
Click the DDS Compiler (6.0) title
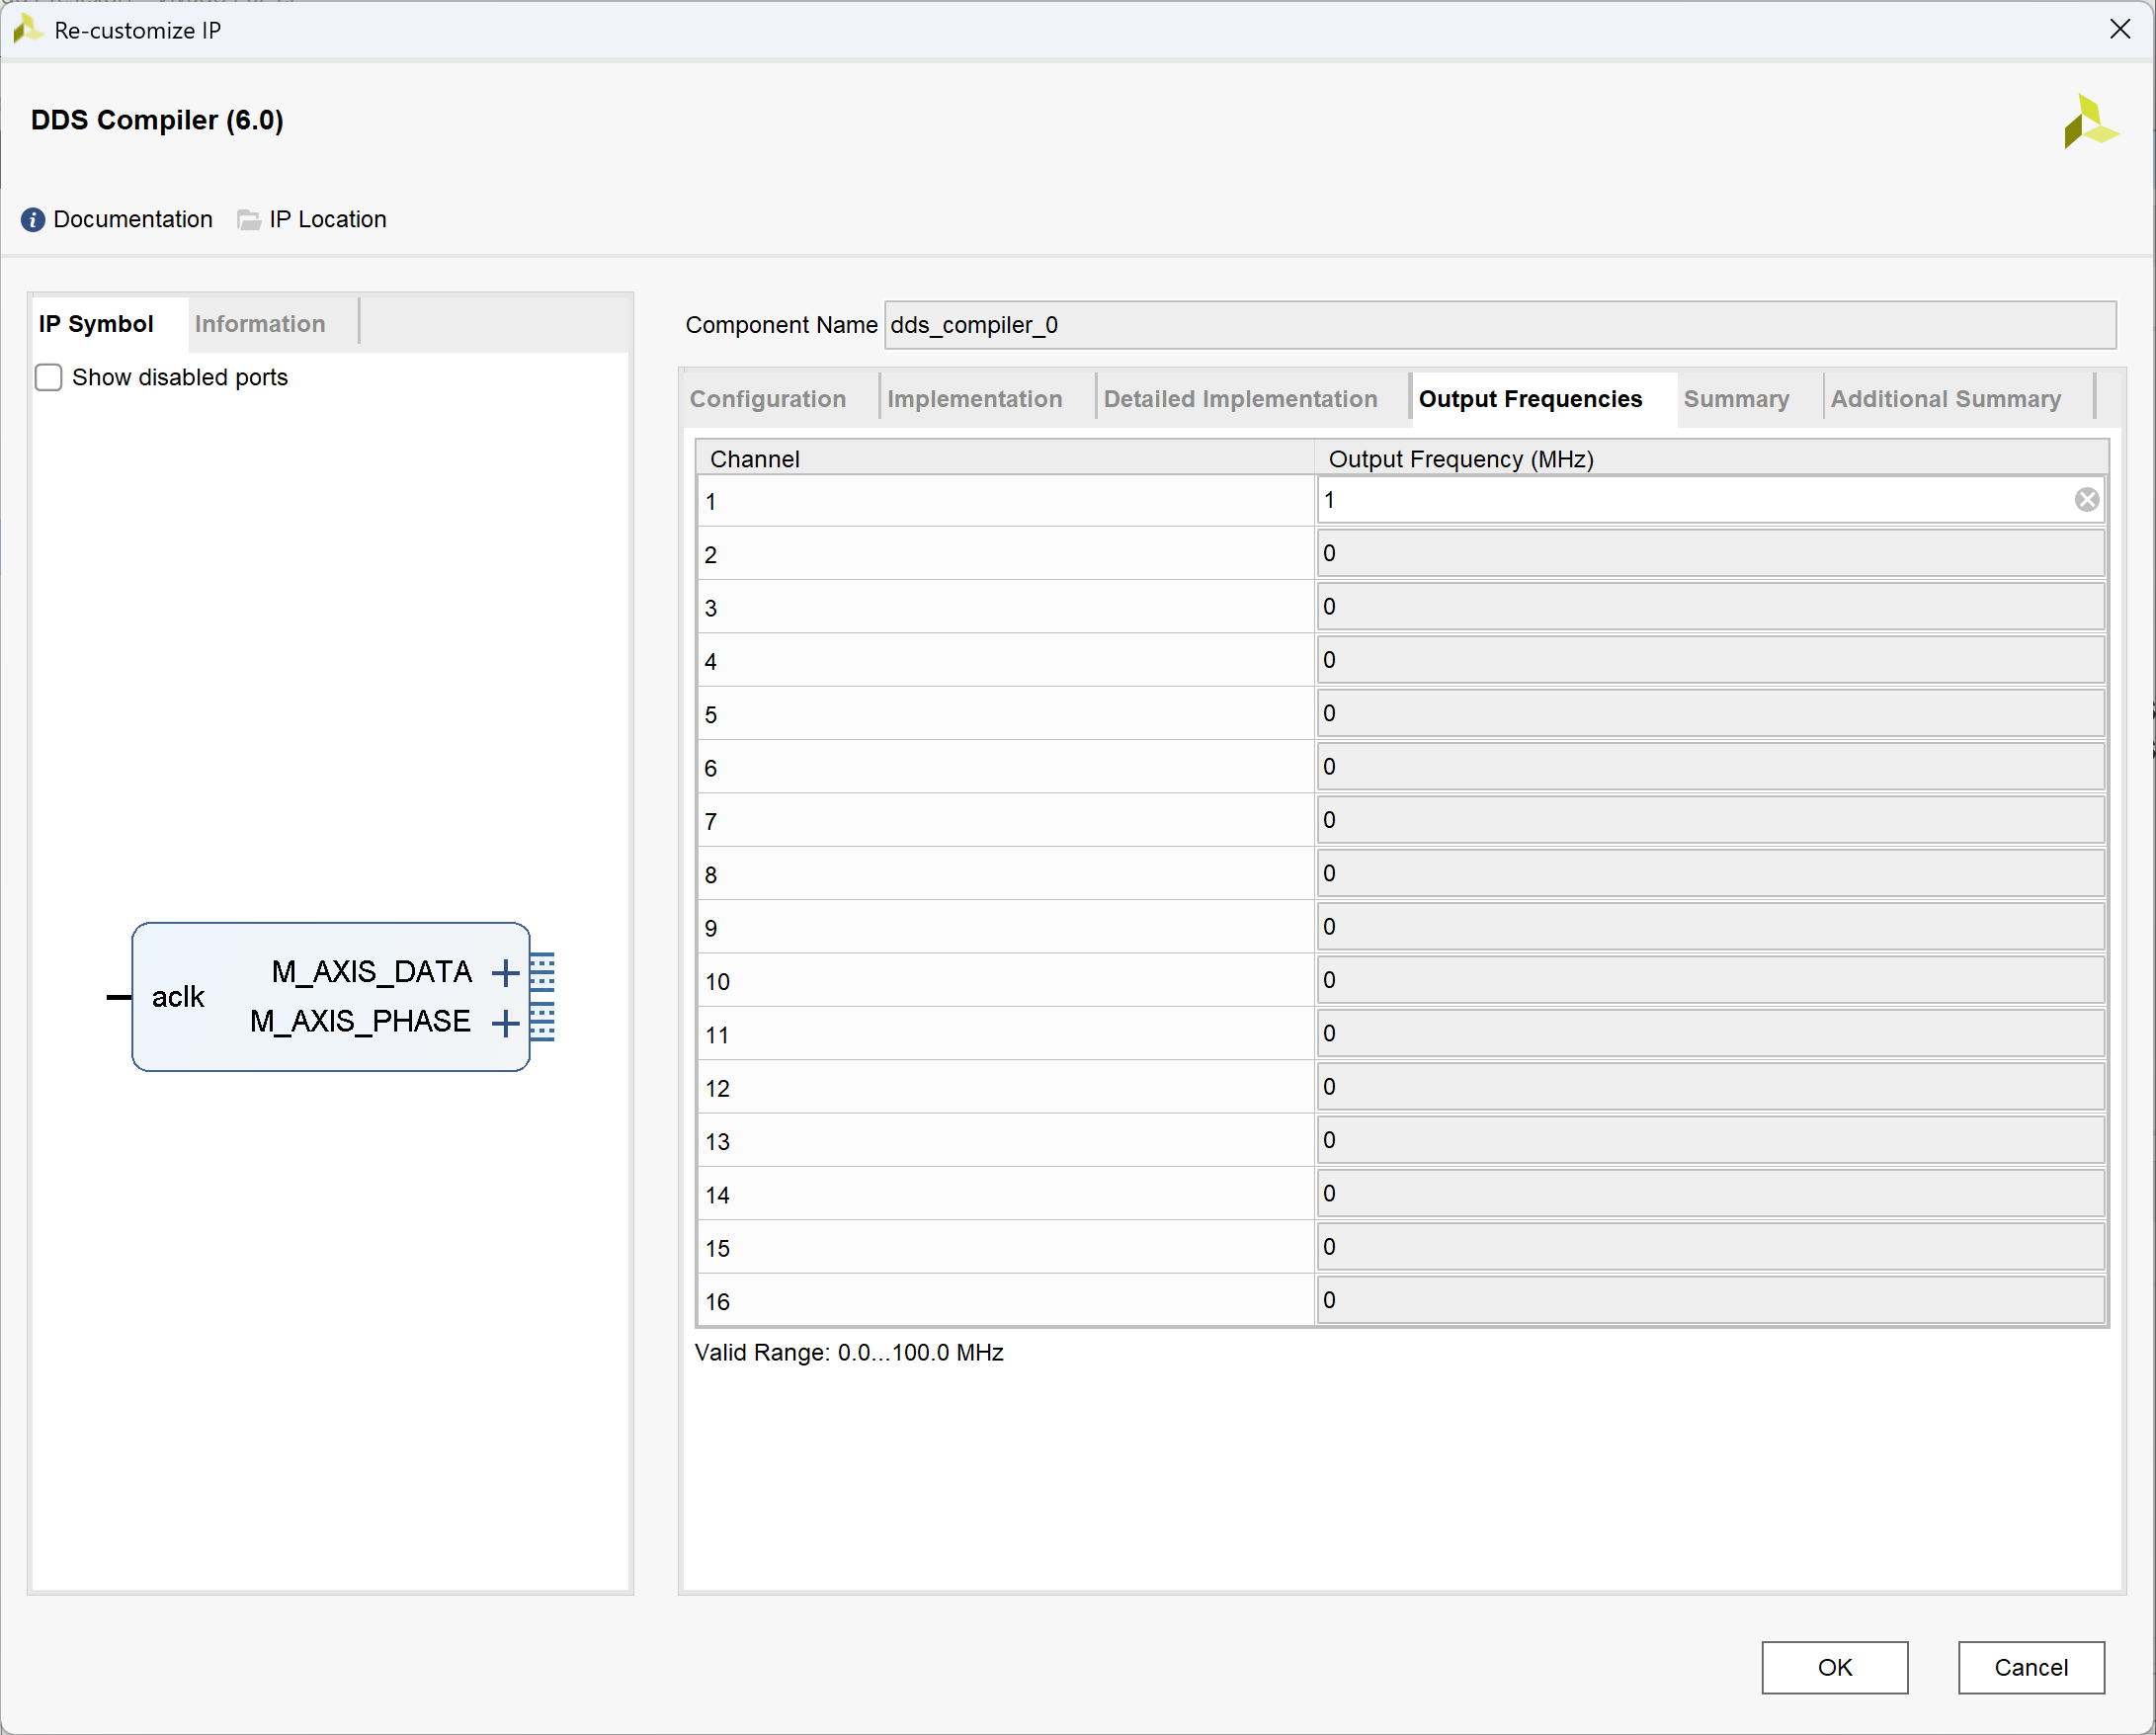(157, 120)
